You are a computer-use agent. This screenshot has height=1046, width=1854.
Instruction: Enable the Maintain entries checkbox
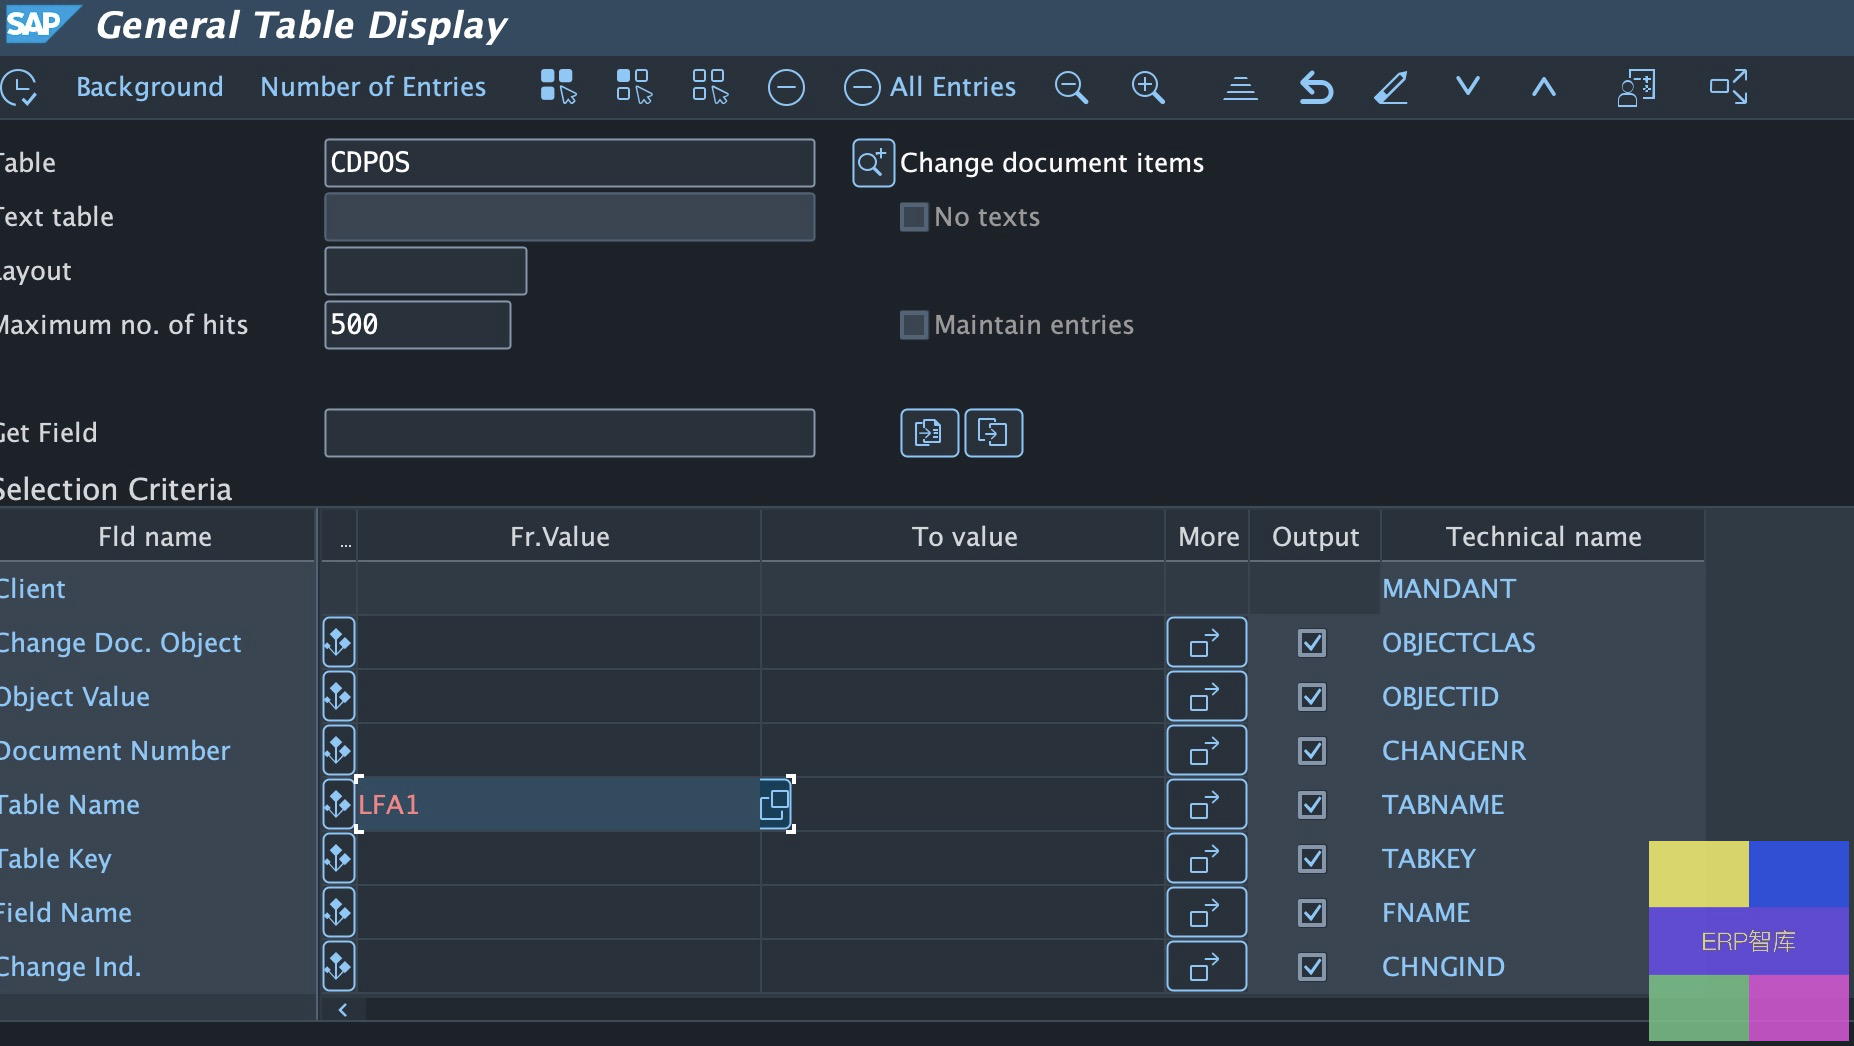[x=914, y=325]
